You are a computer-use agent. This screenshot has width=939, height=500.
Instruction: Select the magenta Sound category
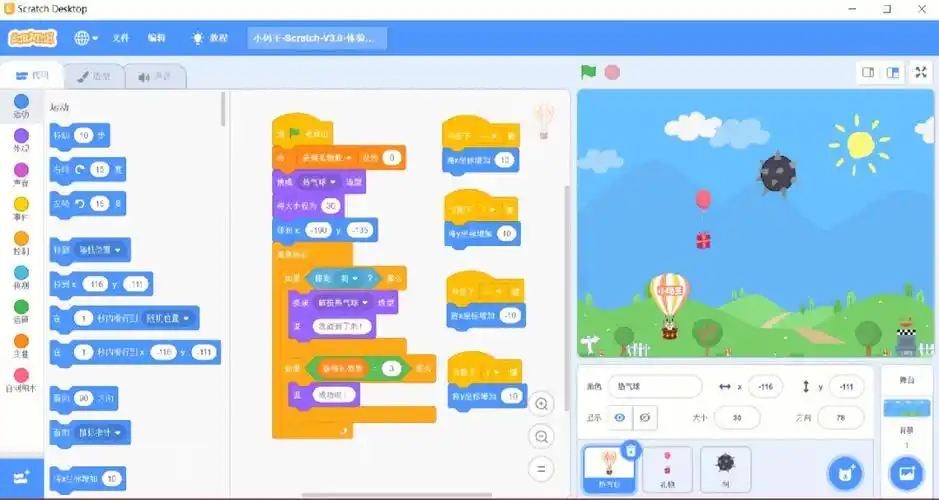coord(21,174)
